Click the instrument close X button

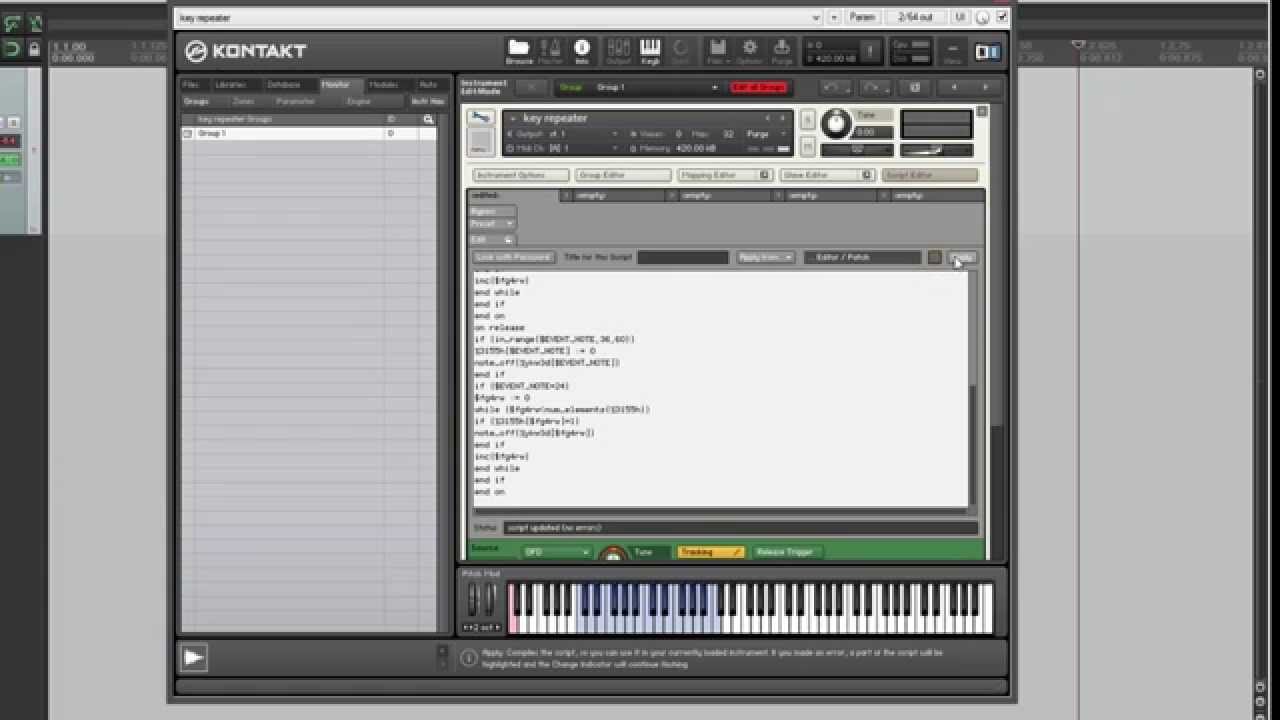[x=981, y=112]
